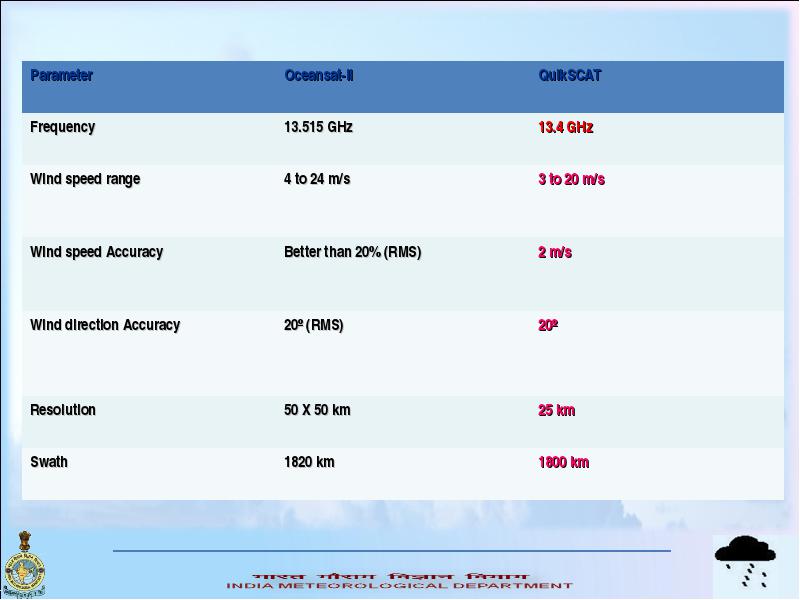This screenshot has height=600, width=800.
Task: Select the 'Parameter' column header
Action: (x=61, y=76)
